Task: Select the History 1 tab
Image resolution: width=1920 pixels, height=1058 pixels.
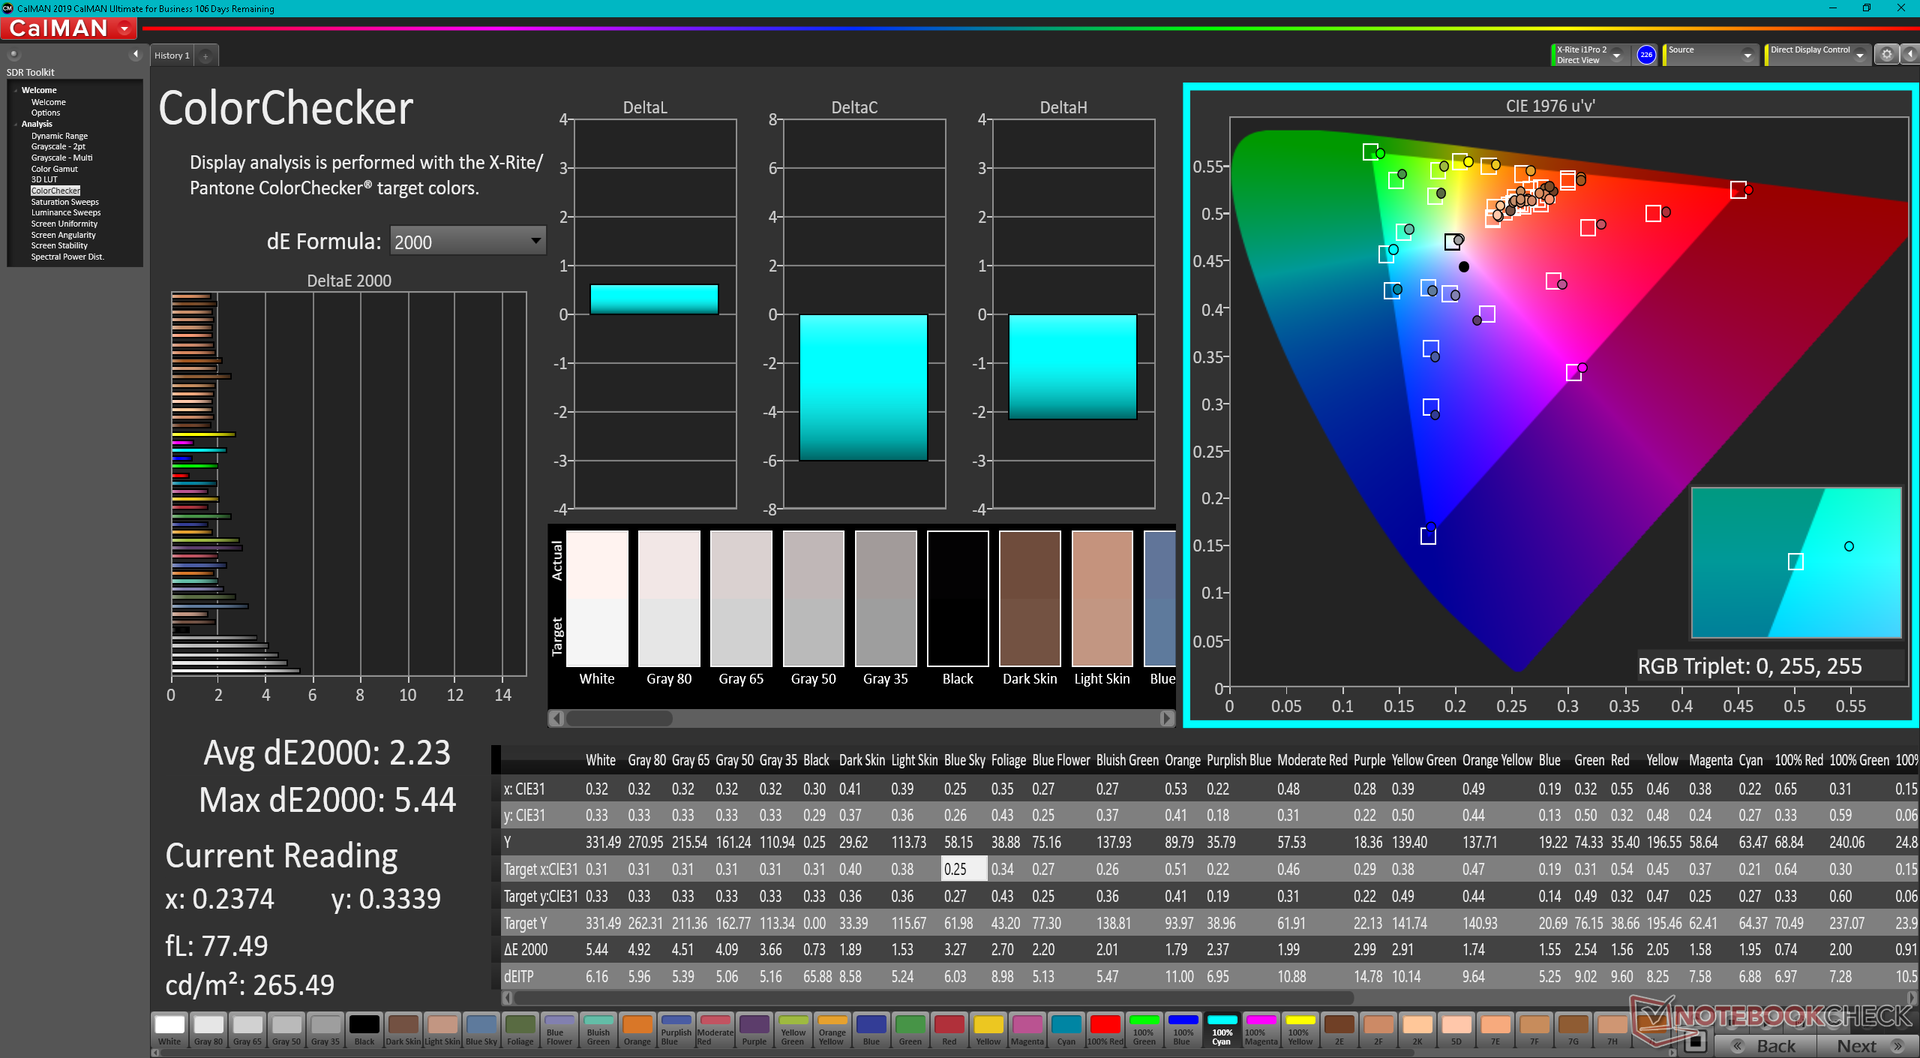Action: point(171,56)
